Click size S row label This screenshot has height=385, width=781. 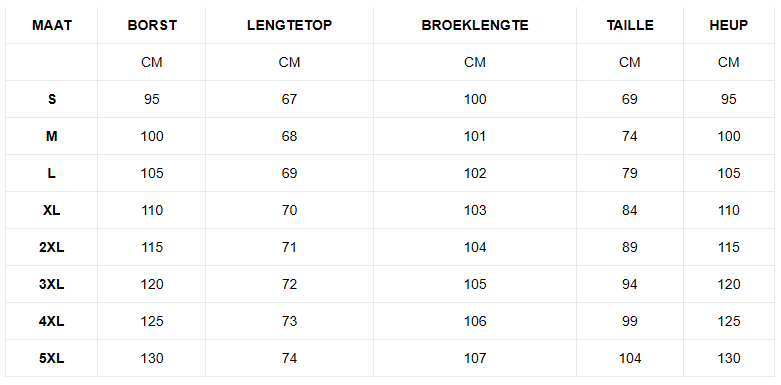52,100
